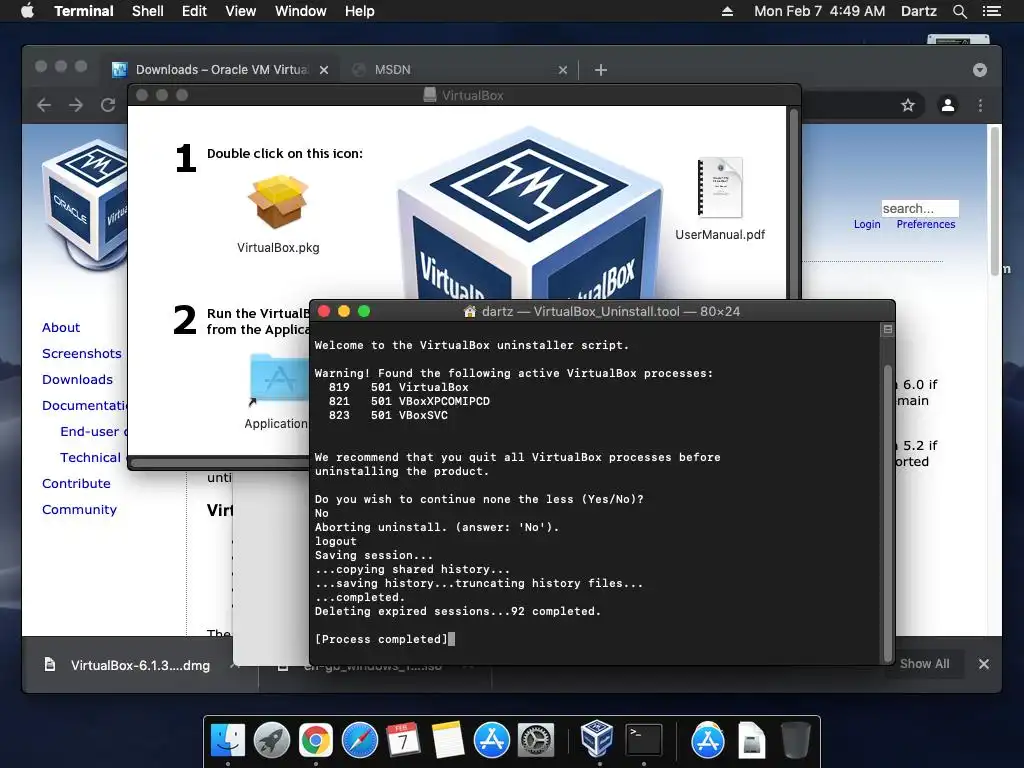Open Google Chrome in the Dock

tap(315, 741)
